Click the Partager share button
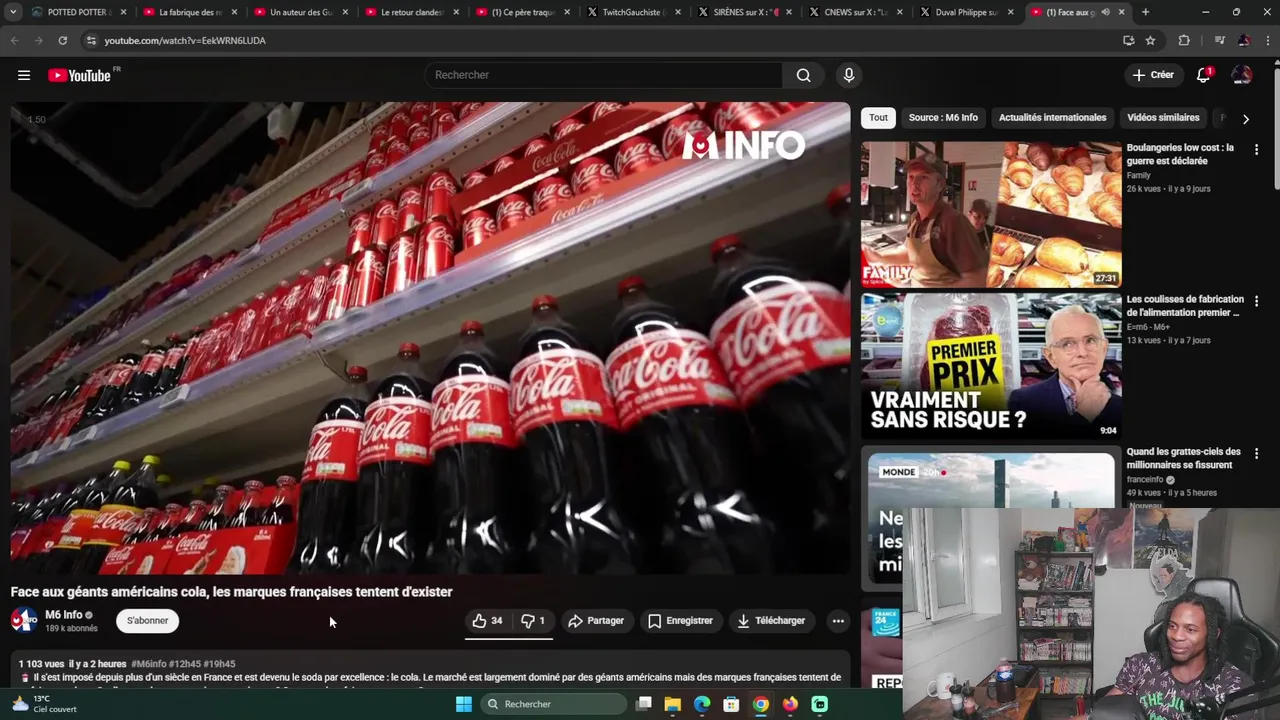This screenshot has height=720, width=1280. (x=596, y=621)
